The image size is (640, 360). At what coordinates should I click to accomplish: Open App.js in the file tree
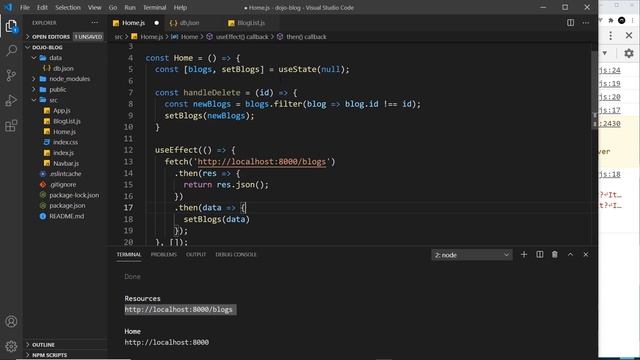point(62,111)
